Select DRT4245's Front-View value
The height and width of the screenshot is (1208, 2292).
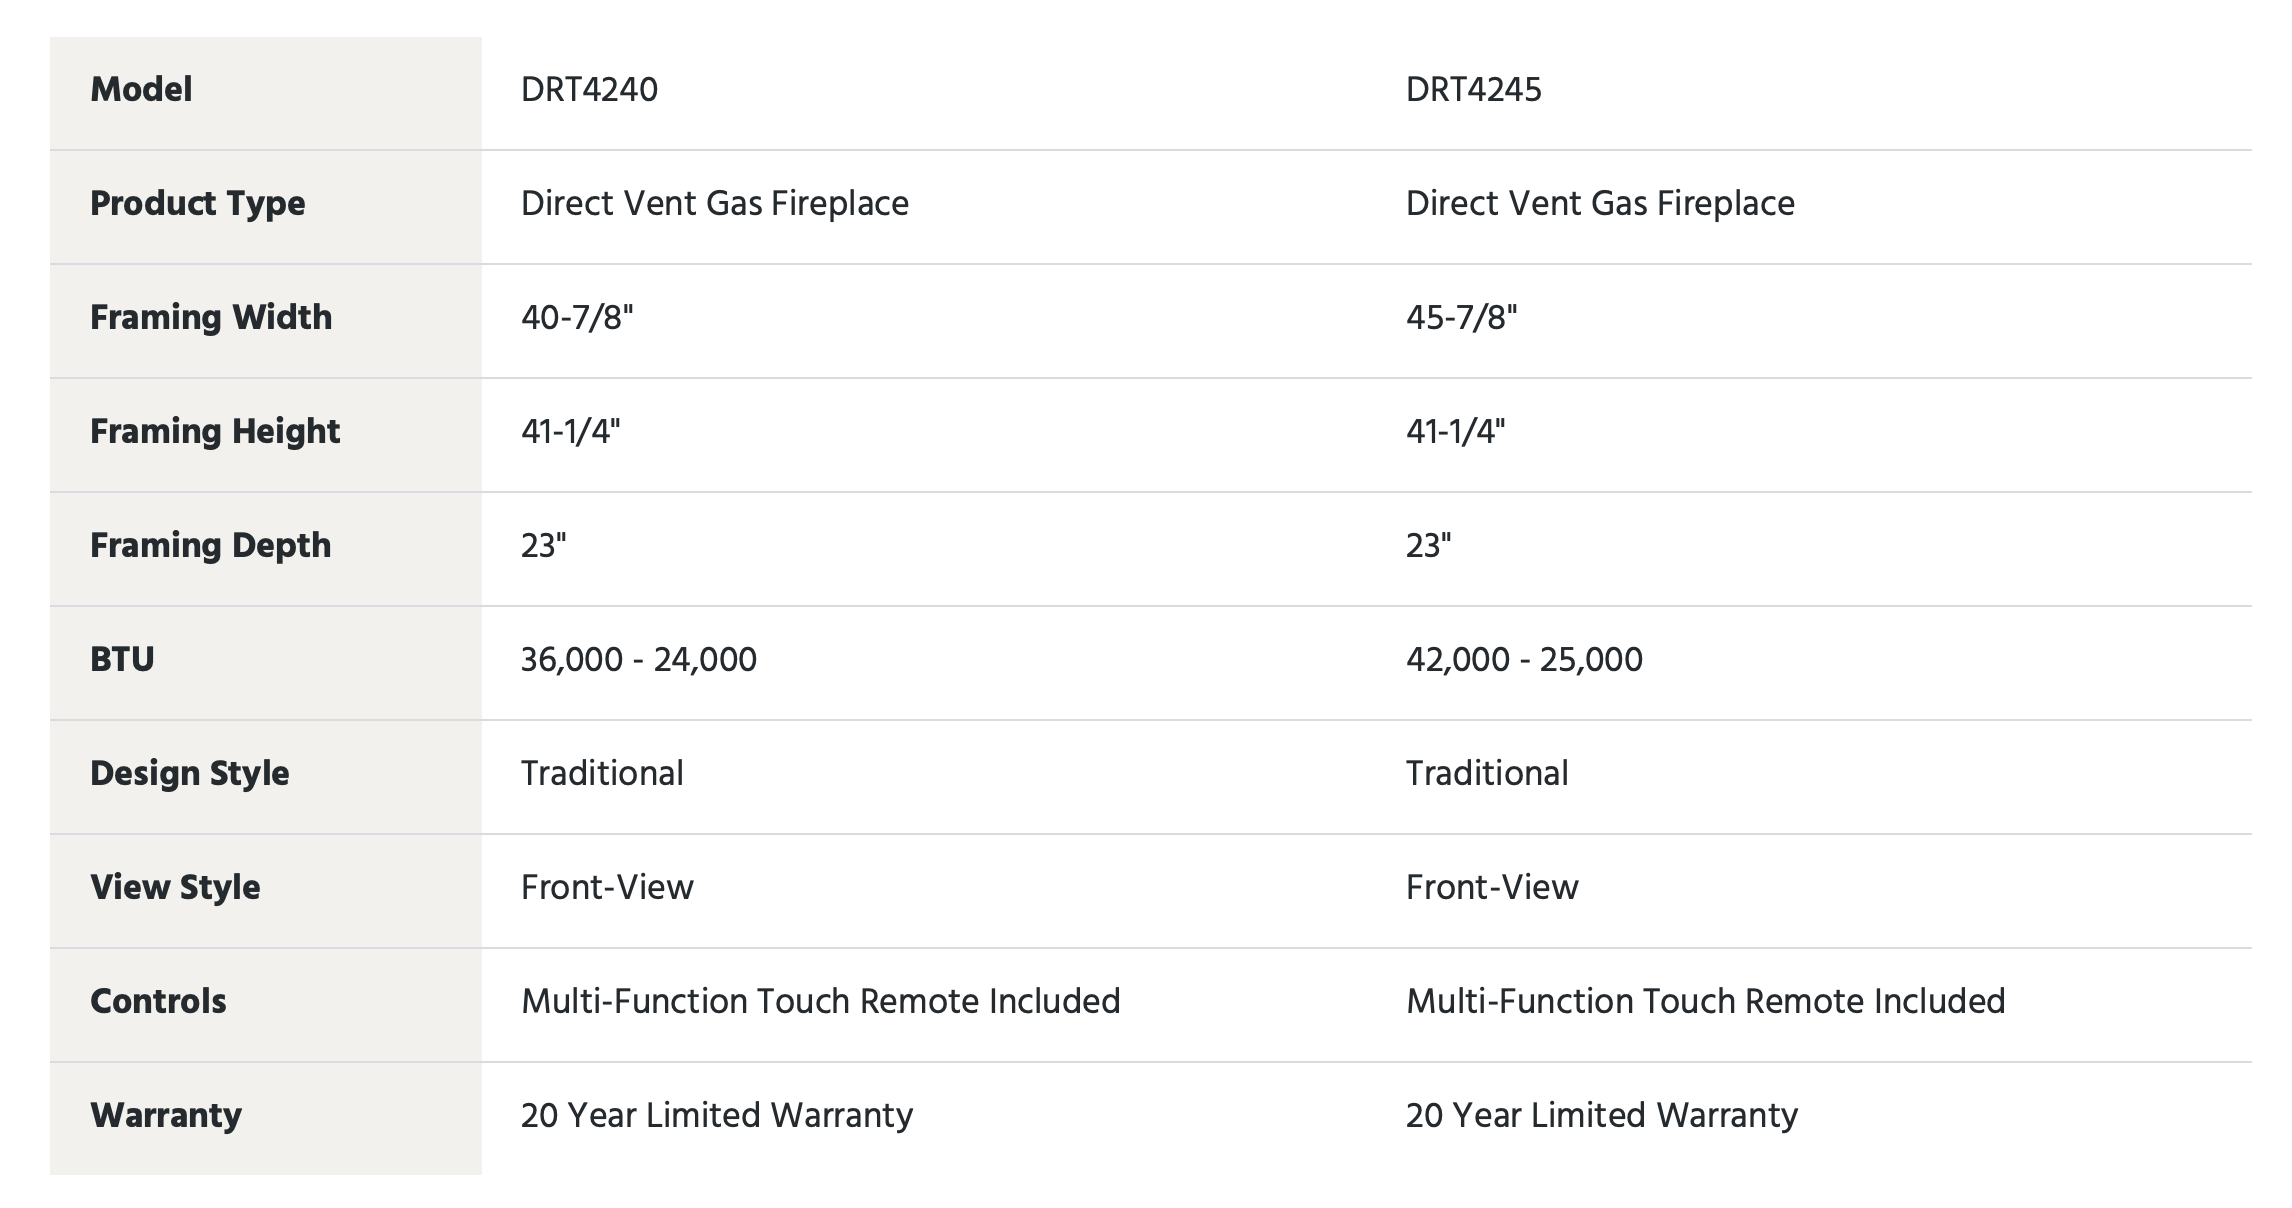click(1492, 888)
